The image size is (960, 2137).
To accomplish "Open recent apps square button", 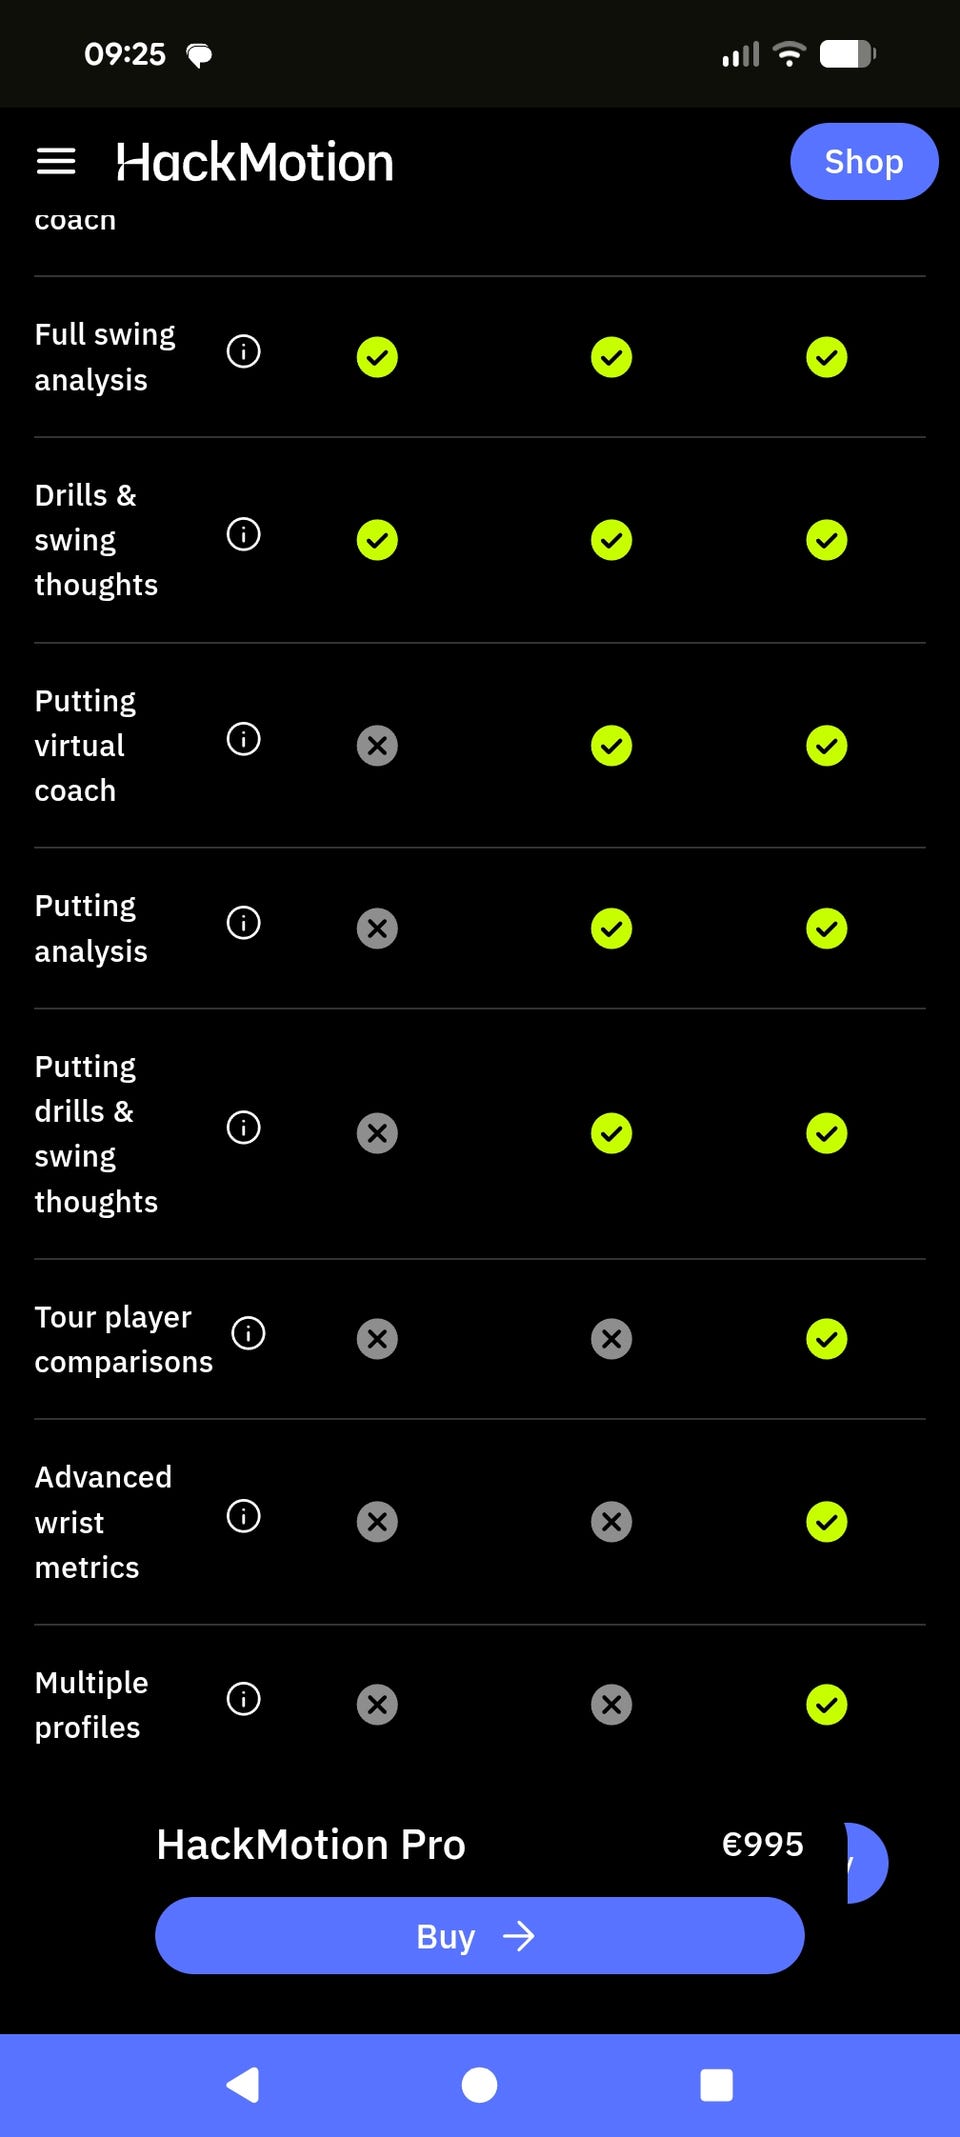I will coord(716,2085).
